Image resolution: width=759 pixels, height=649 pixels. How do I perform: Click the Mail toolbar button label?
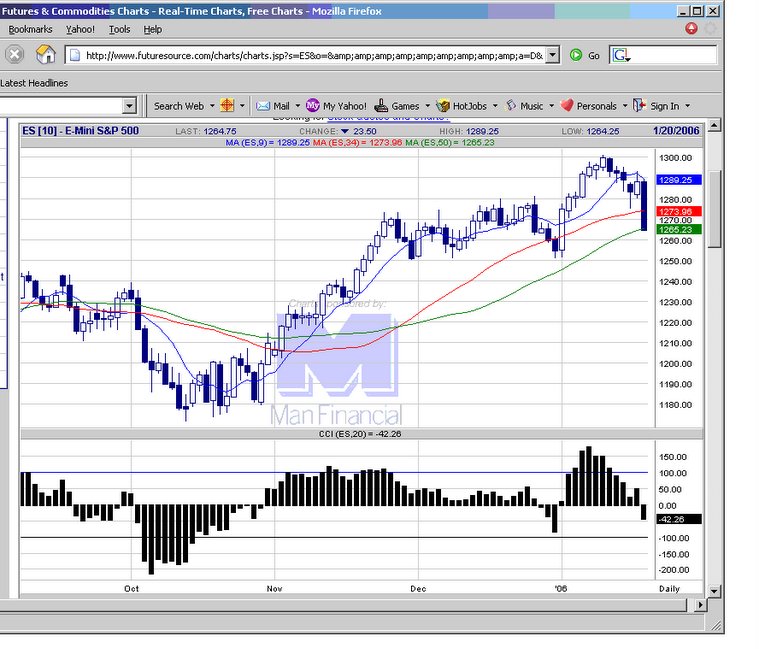coord(281,106)
